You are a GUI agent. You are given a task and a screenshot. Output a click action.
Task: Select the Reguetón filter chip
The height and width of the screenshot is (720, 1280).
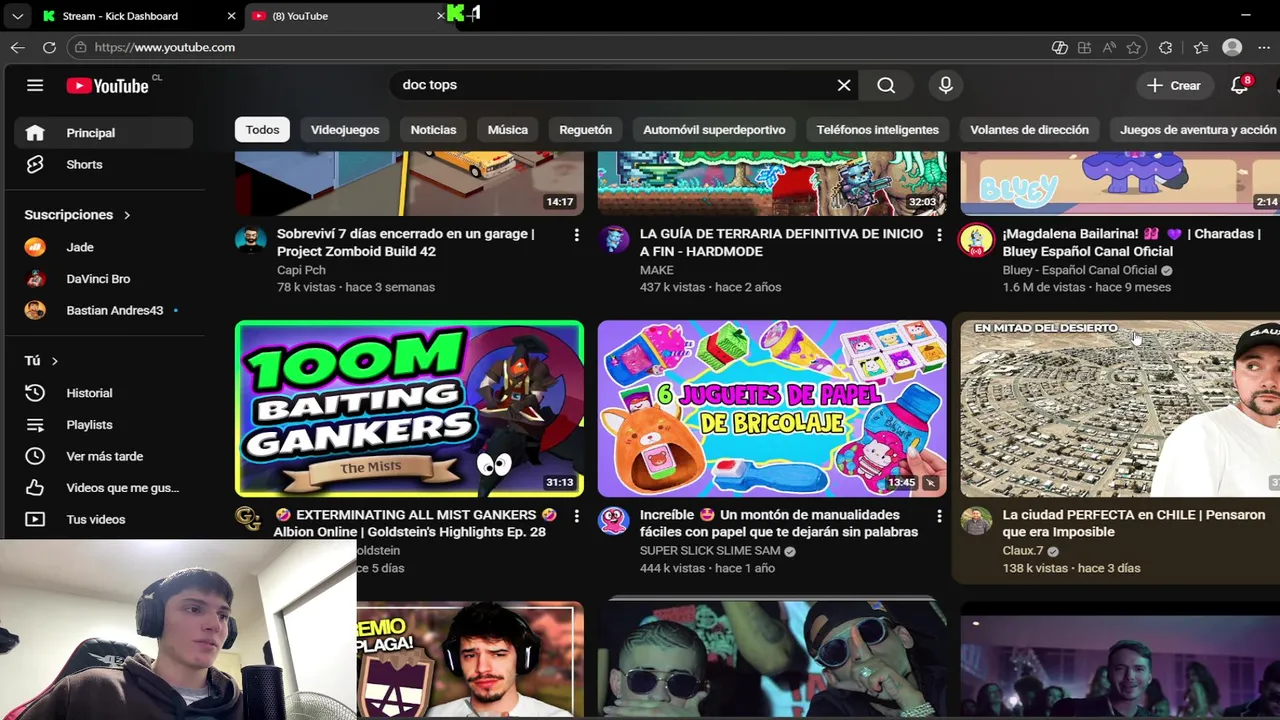pyautogui.click(x=585, y=130)
